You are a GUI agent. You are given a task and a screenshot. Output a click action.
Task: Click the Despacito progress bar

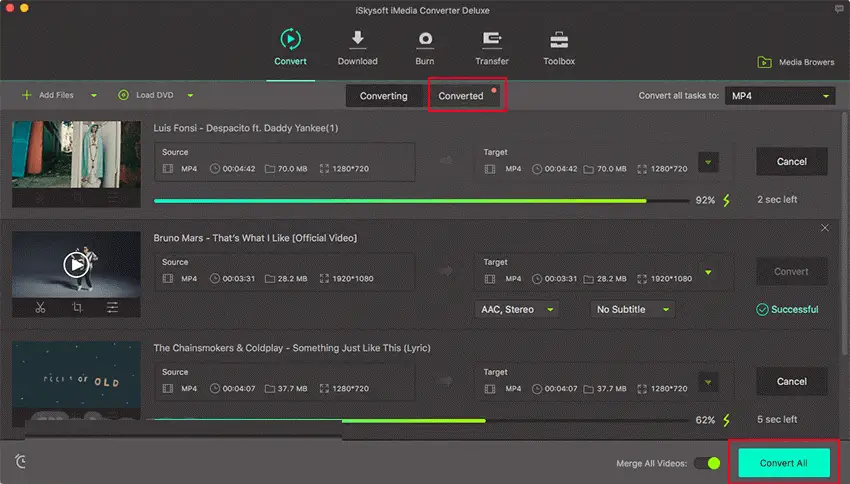click(x=421, y=201)
